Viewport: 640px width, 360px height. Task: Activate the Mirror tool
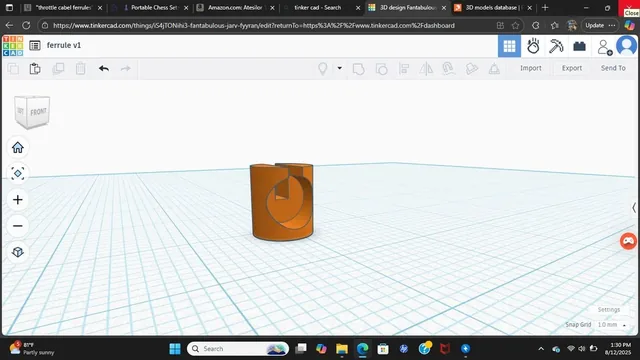tap(426, 69)
